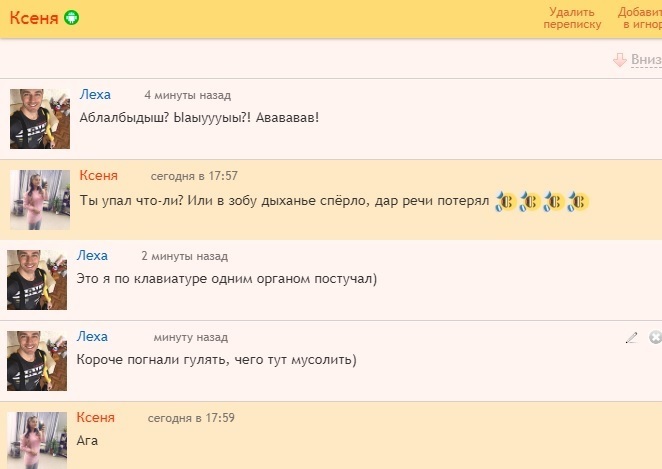Click Удалить переписку link
The image size is (662, 469).
[x=572, y=18]
